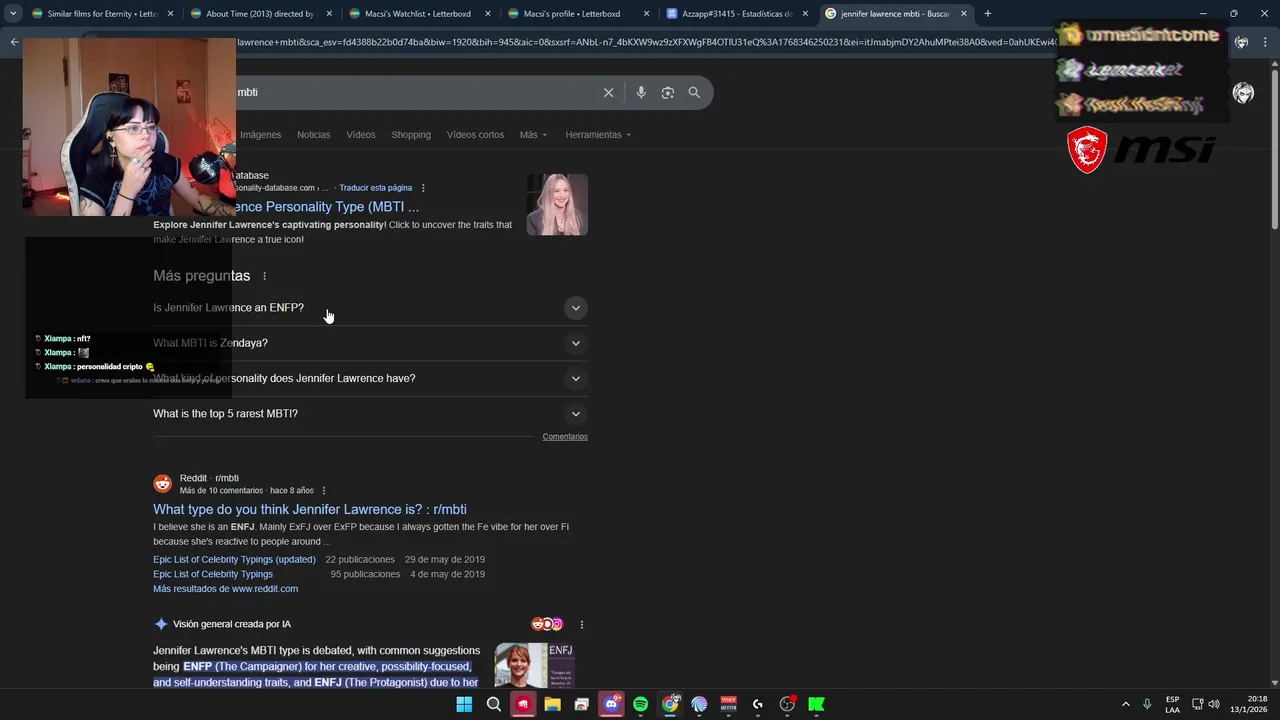Open Kick app from the taskbar
Image resolution: width=1280 pixels, height=720 pixels.
pyautogui.click(x=817, y=704)
